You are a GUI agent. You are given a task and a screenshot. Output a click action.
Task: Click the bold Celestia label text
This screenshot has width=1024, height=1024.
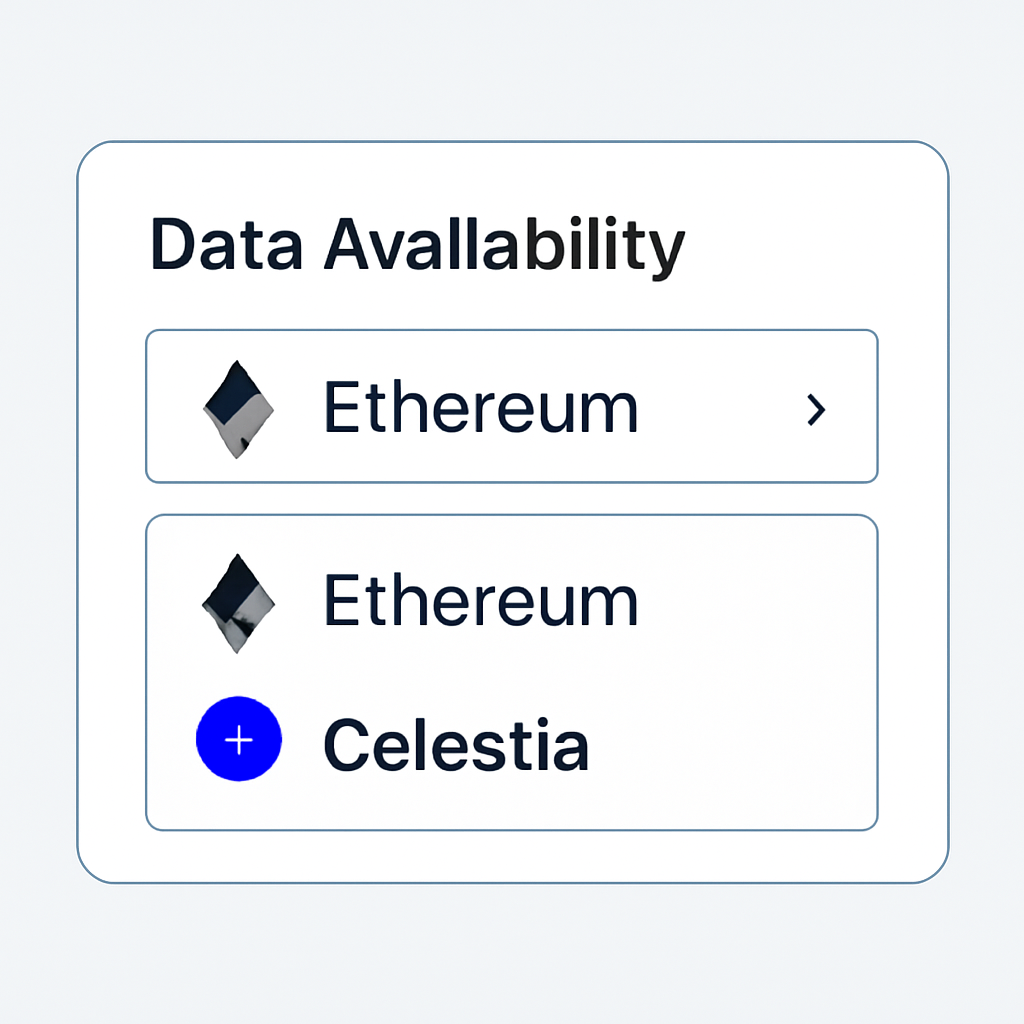point(456,745)
